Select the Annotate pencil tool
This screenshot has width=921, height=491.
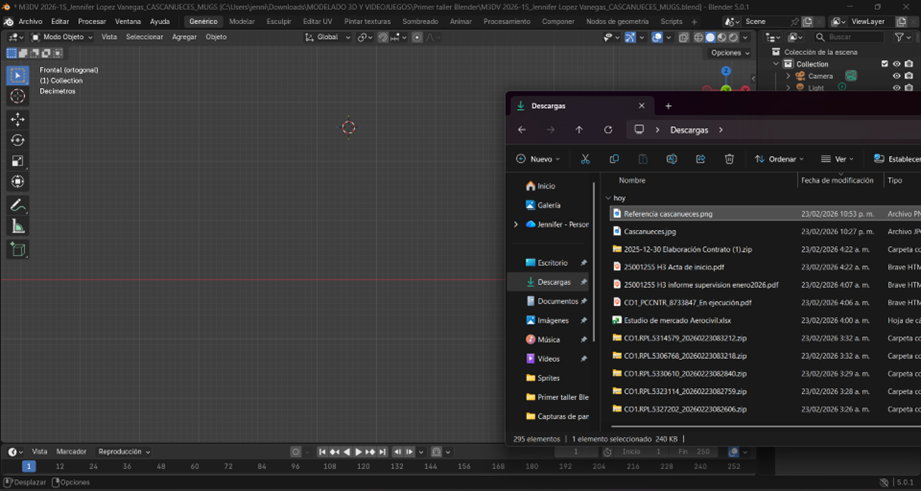(18, 205)
